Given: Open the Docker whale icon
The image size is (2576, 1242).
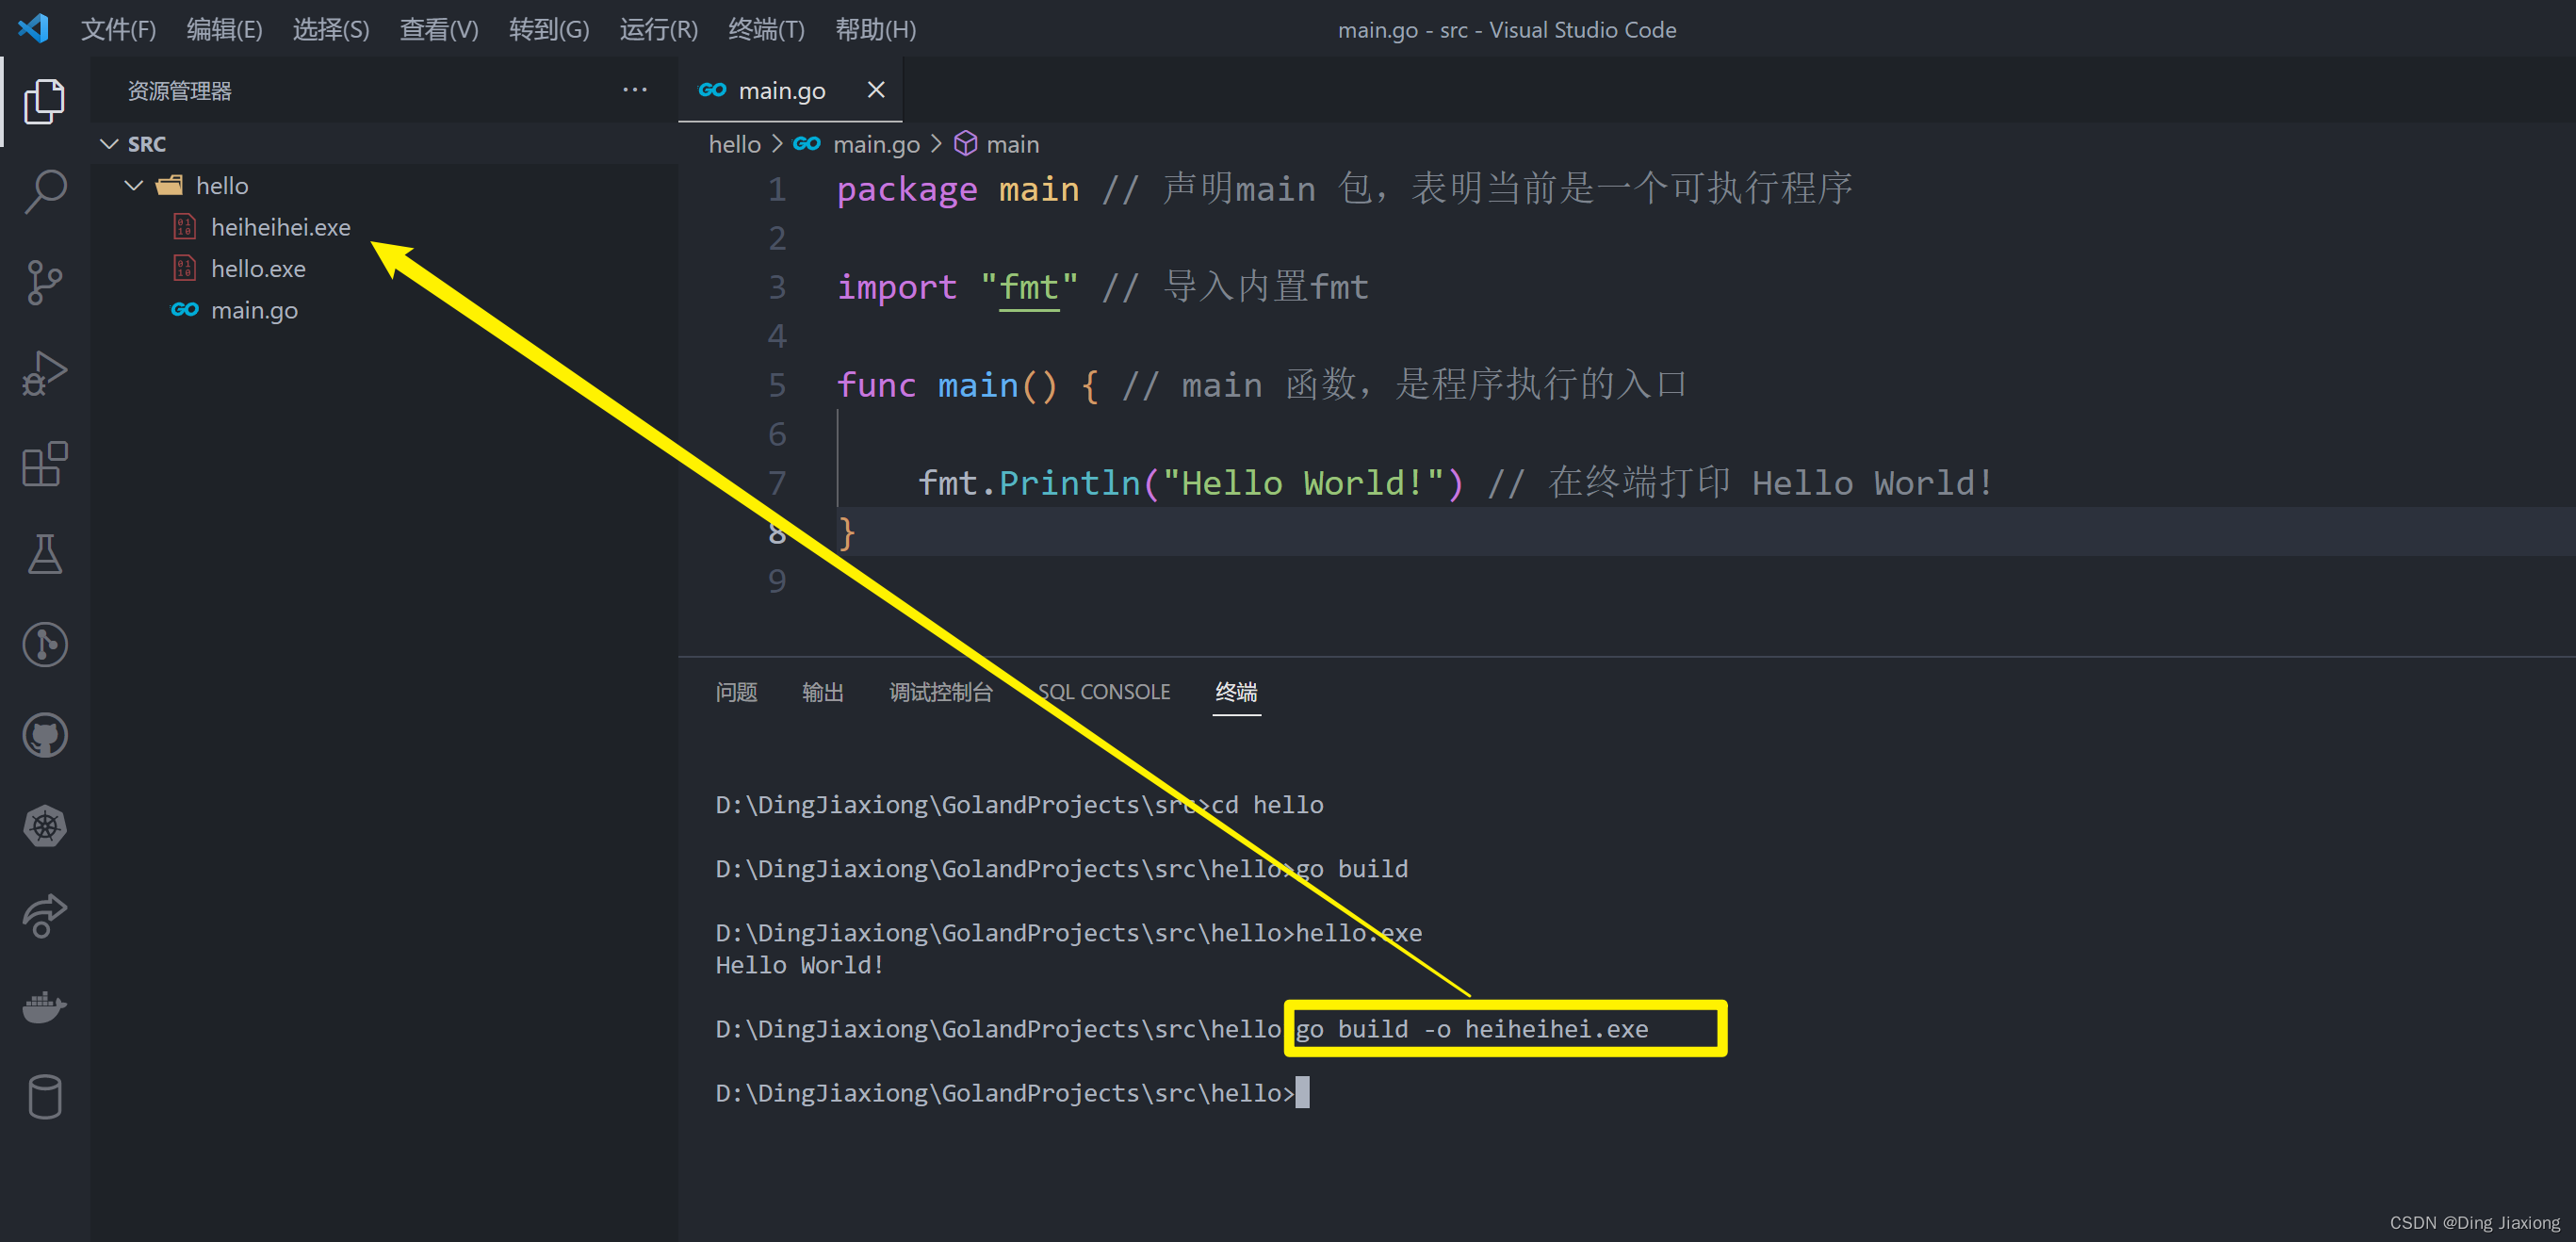Looking at the screenshot, I should pyautogui.click(x=44, y=1007).
